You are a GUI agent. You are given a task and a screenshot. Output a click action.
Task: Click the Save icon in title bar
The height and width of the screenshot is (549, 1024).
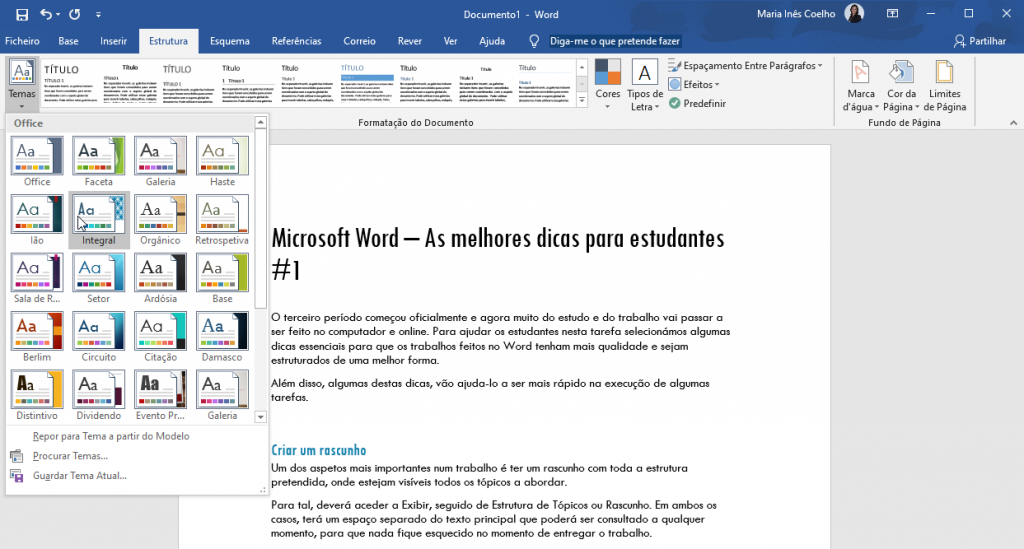click(x=20, y=14)
